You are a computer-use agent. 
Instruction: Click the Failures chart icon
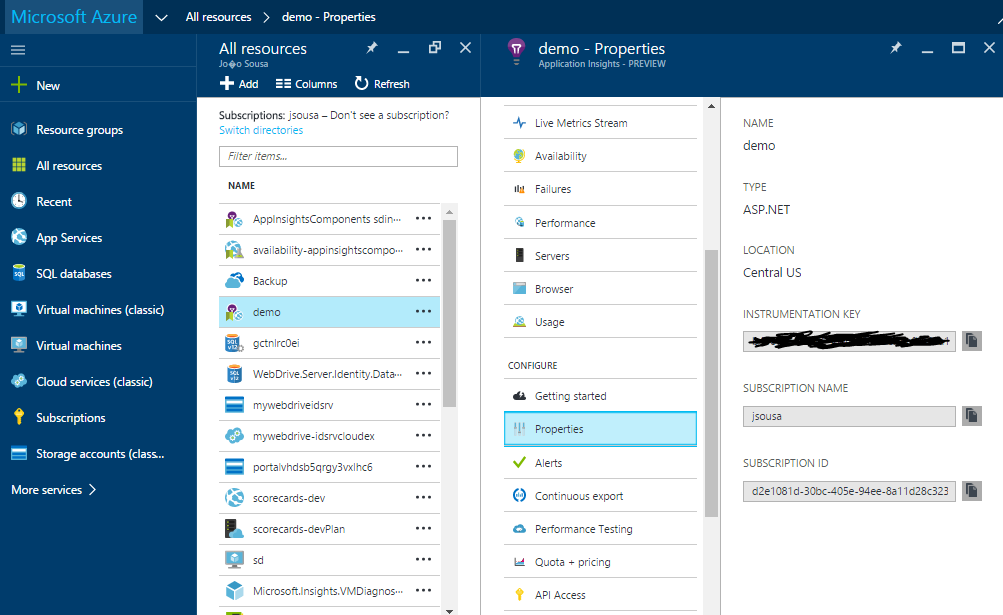pyautogui.click(x=519, y=189)
